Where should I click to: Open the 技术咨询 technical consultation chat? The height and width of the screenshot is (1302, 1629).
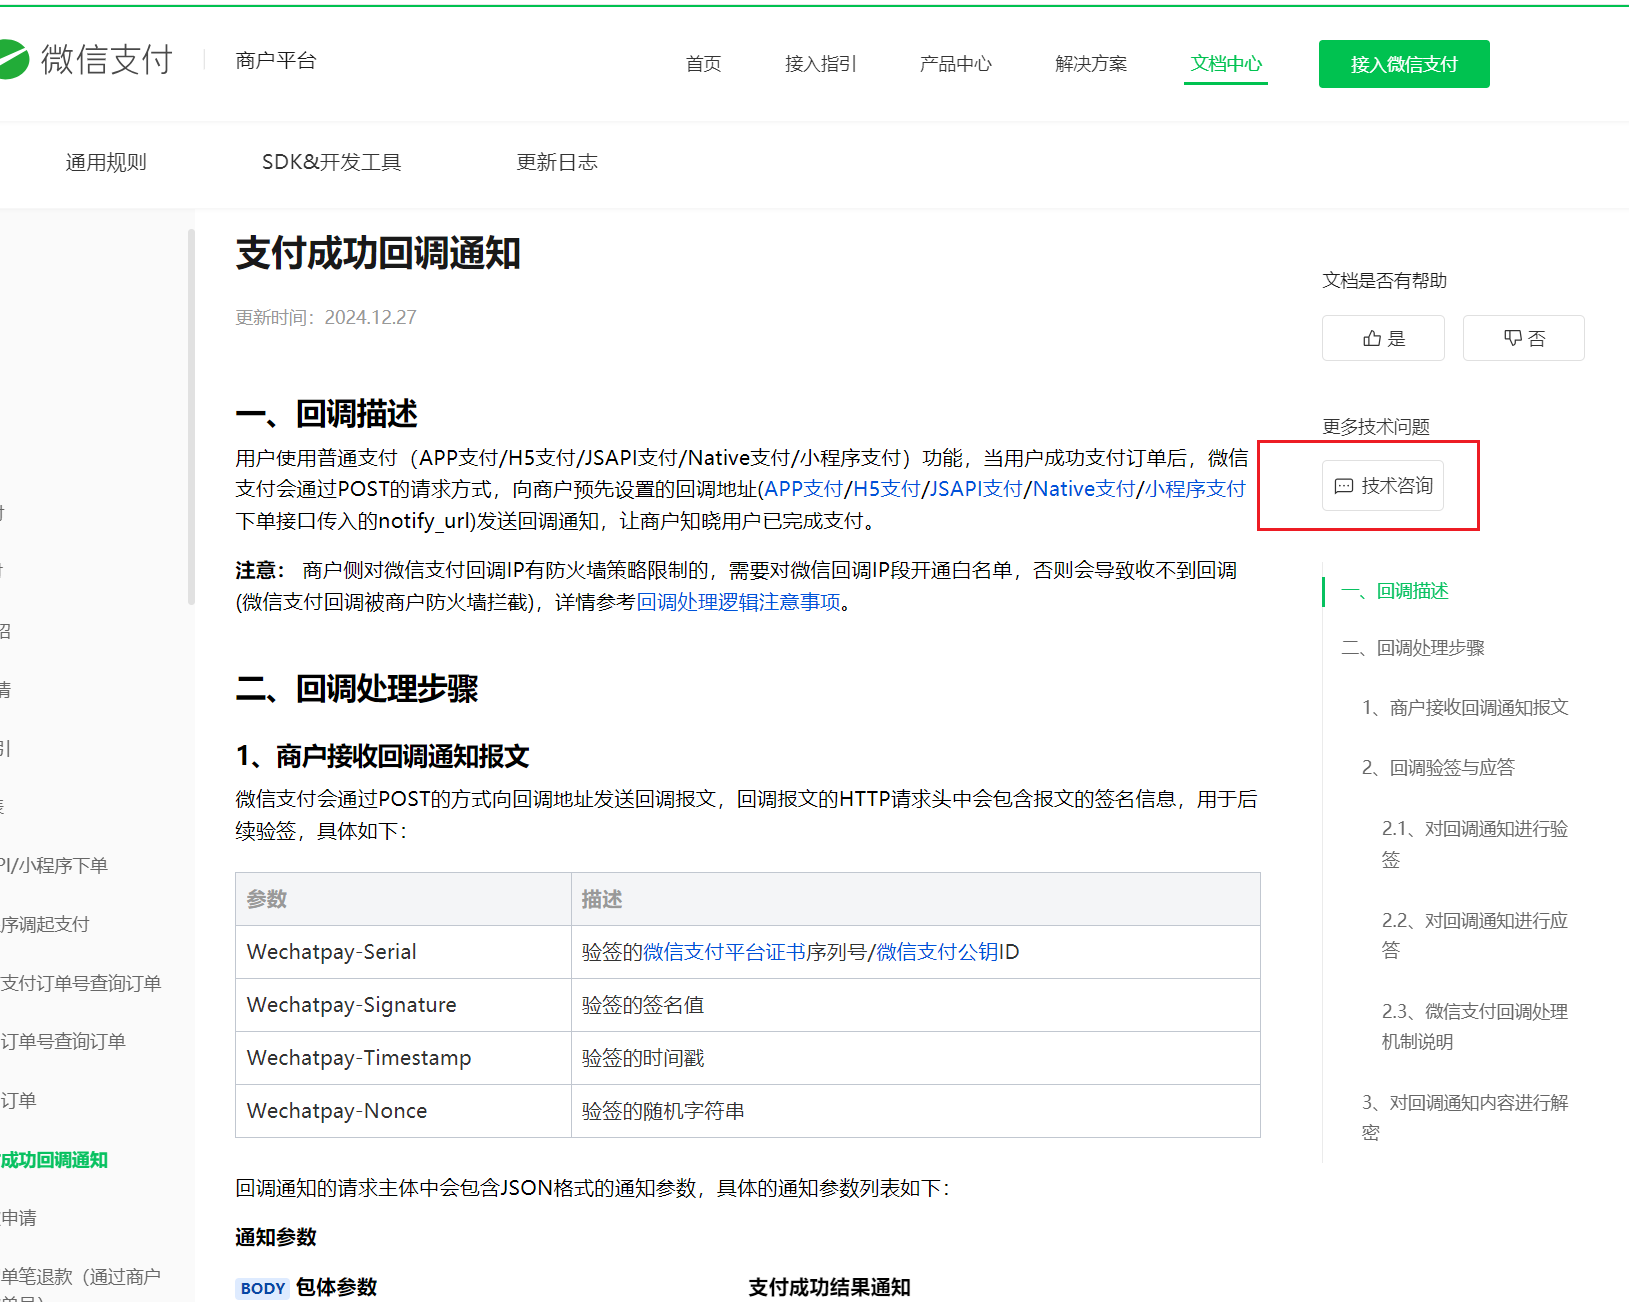click(x=1383, y=486)
